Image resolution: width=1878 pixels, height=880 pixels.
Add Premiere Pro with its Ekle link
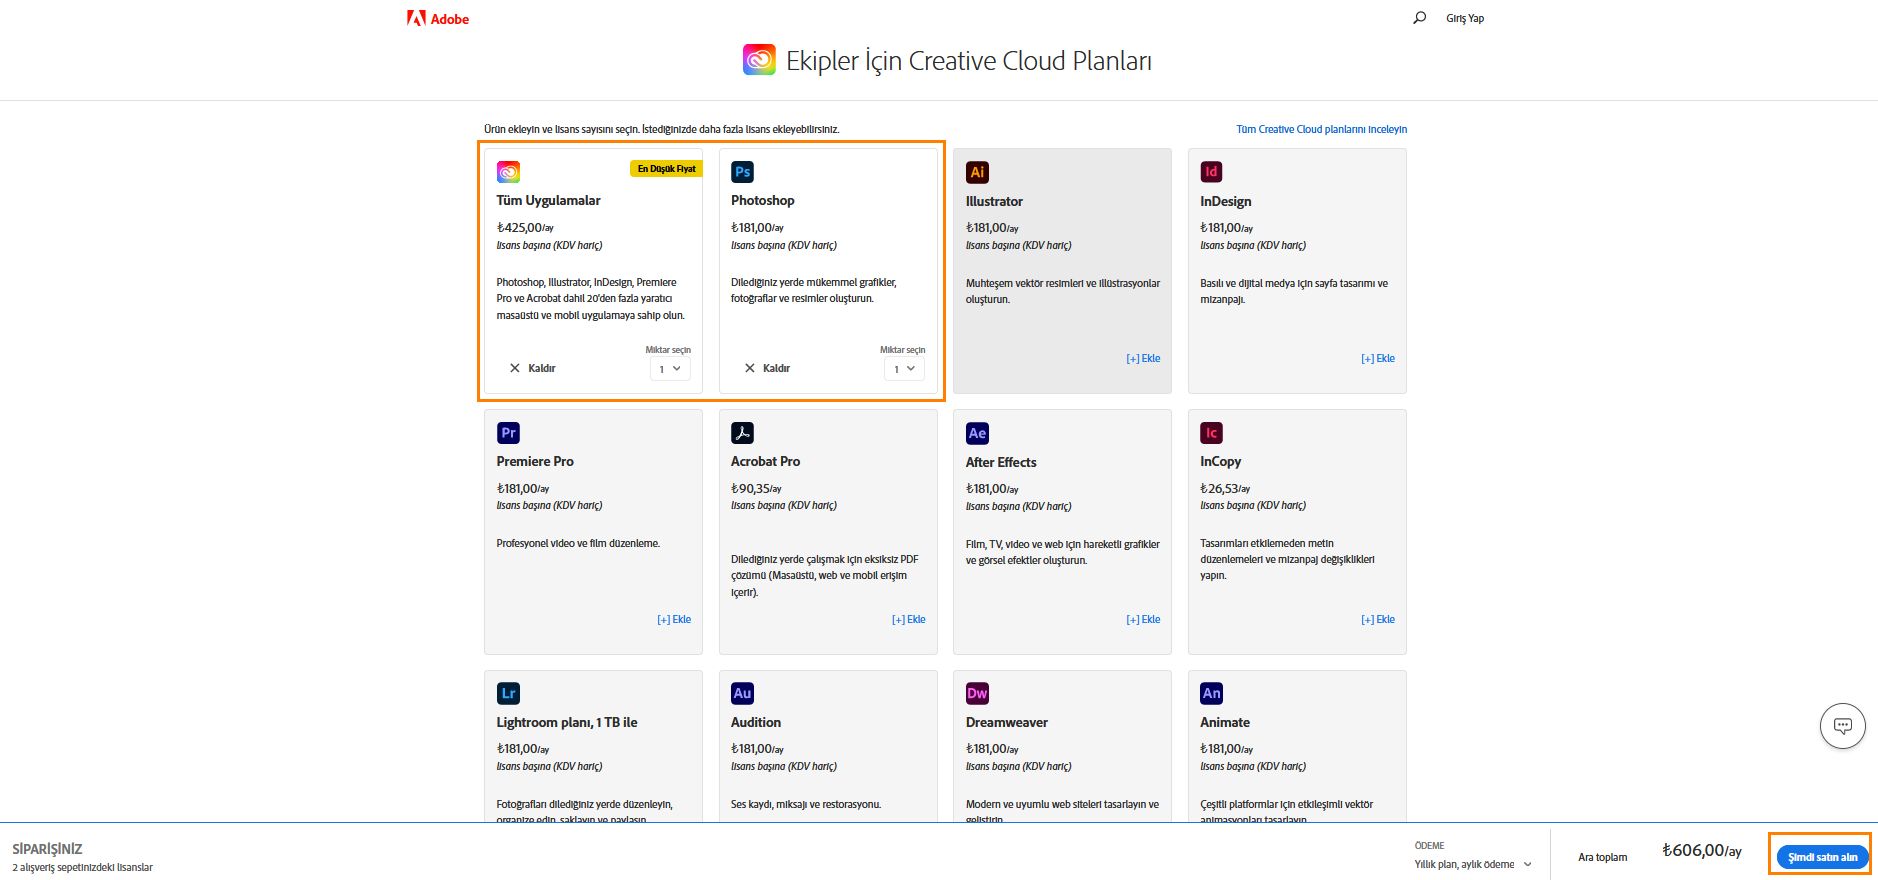pos(674,619)
